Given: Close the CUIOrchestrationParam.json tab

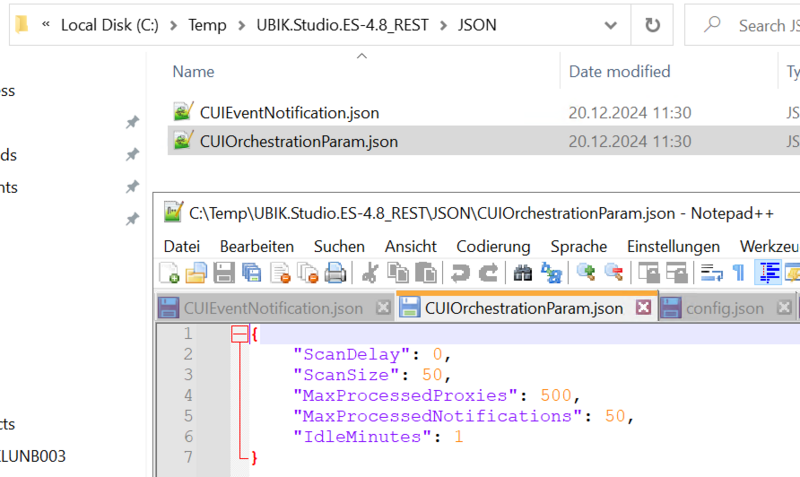Looking at the screenshot, I should (643, 308).
